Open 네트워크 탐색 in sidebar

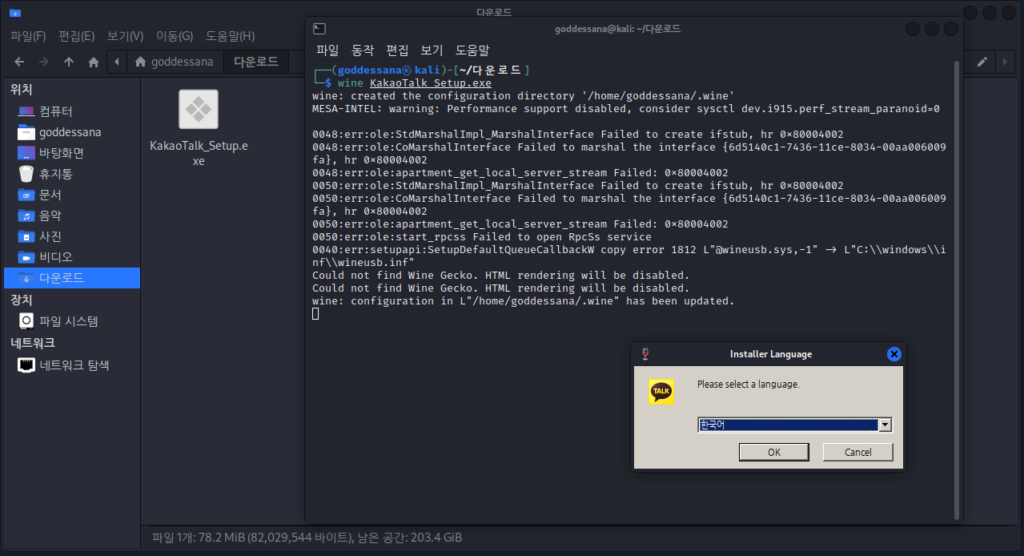click(x=72, y=365)
